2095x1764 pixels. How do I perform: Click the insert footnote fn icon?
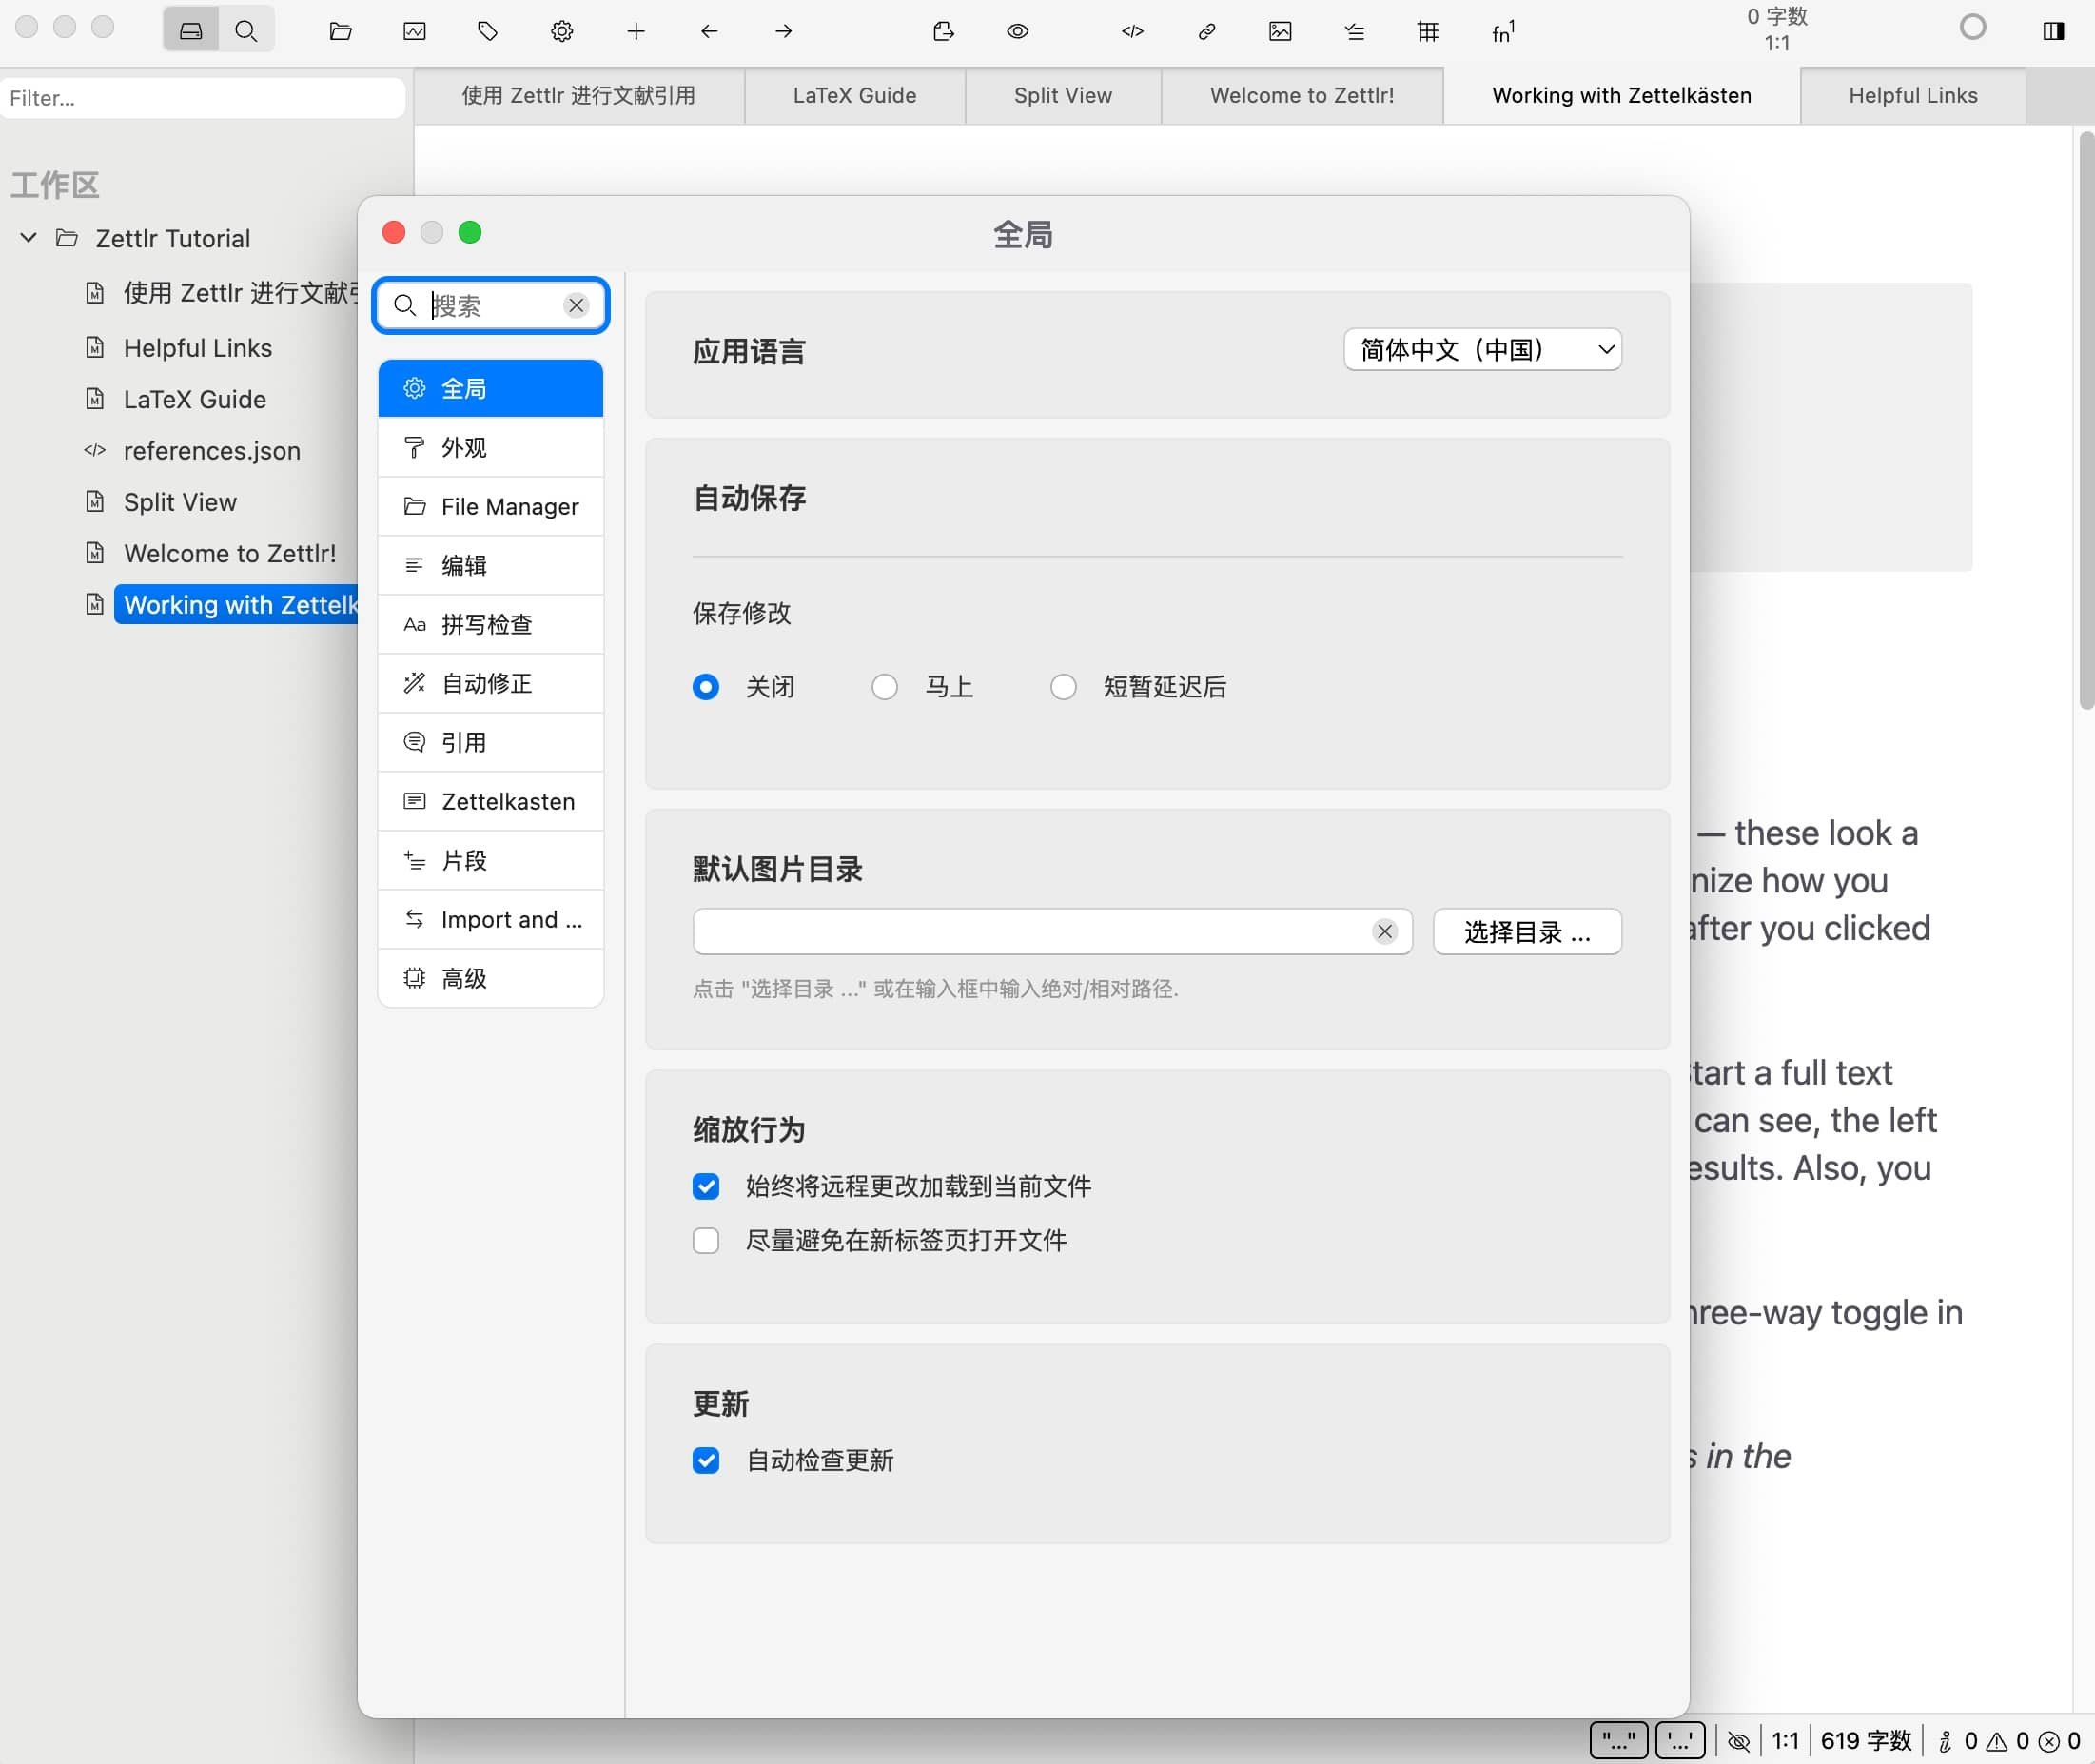point(1502,31)
